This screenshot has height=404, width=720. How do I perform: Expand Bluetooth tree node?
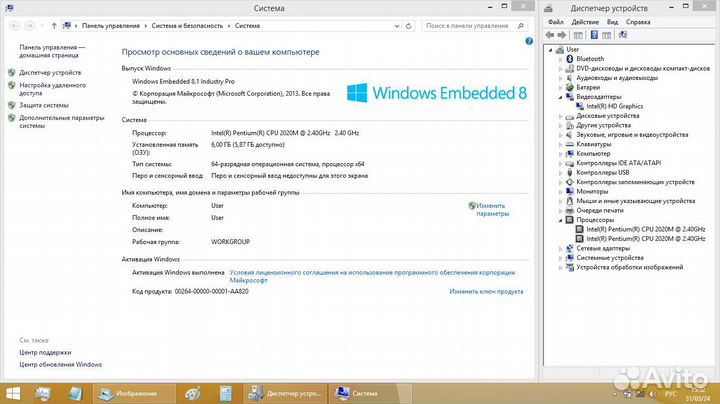(x=561, y=59)
